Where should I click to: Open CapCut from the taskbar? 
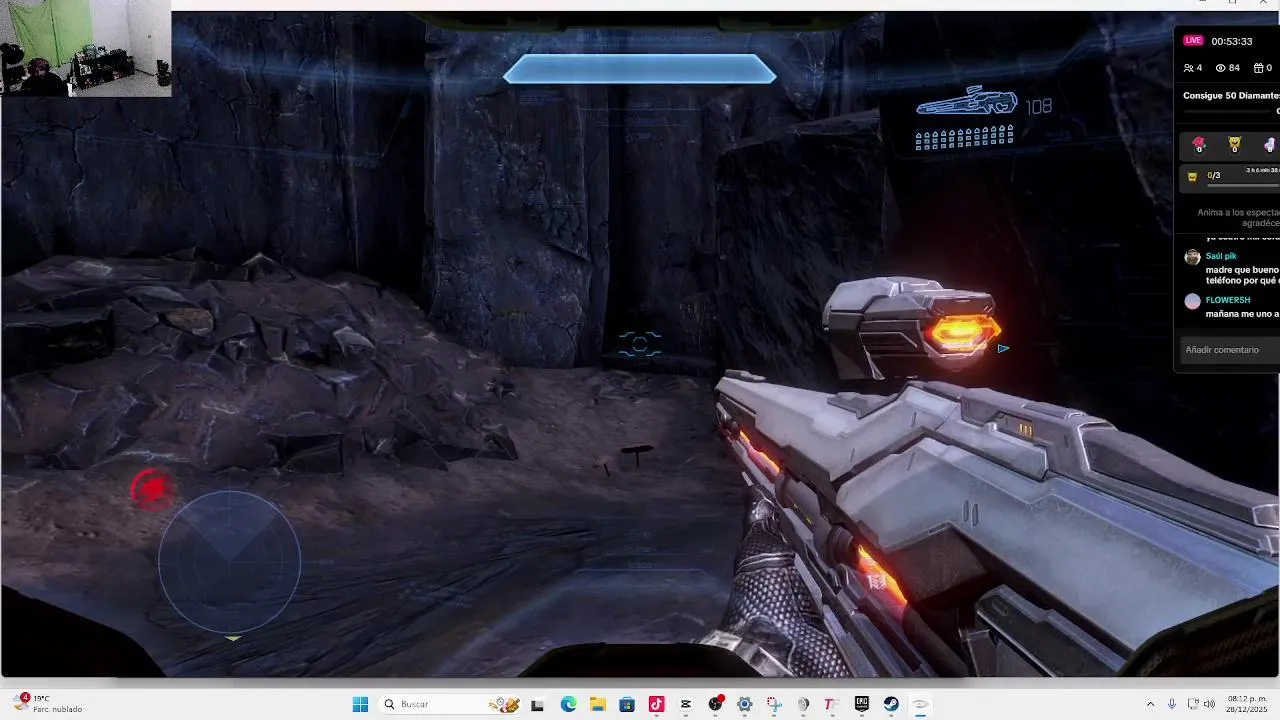tap(685, 704)
